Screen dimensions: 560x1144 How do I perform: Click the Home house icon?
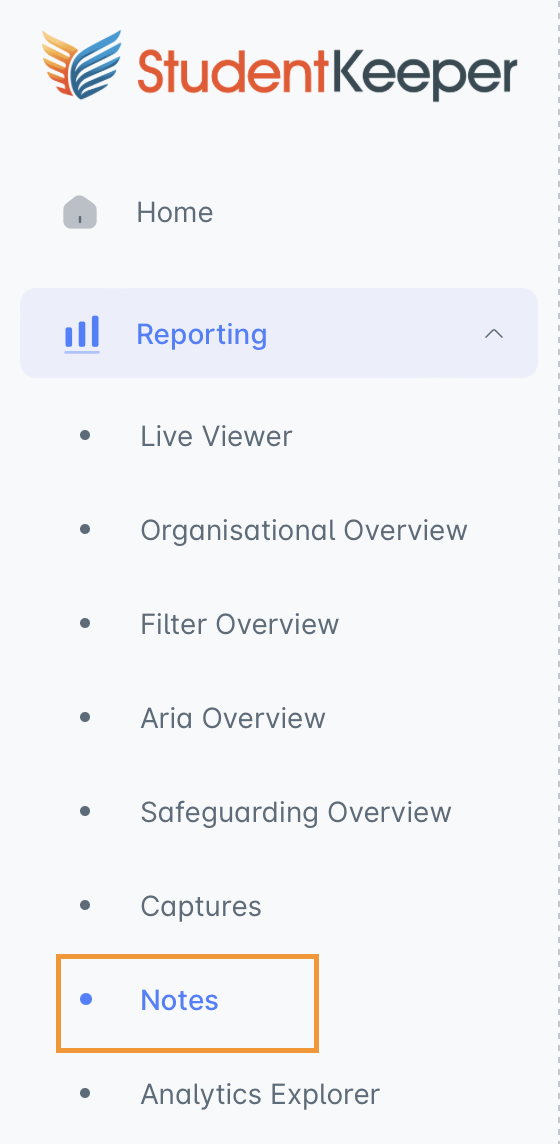(x=80, y=212)
